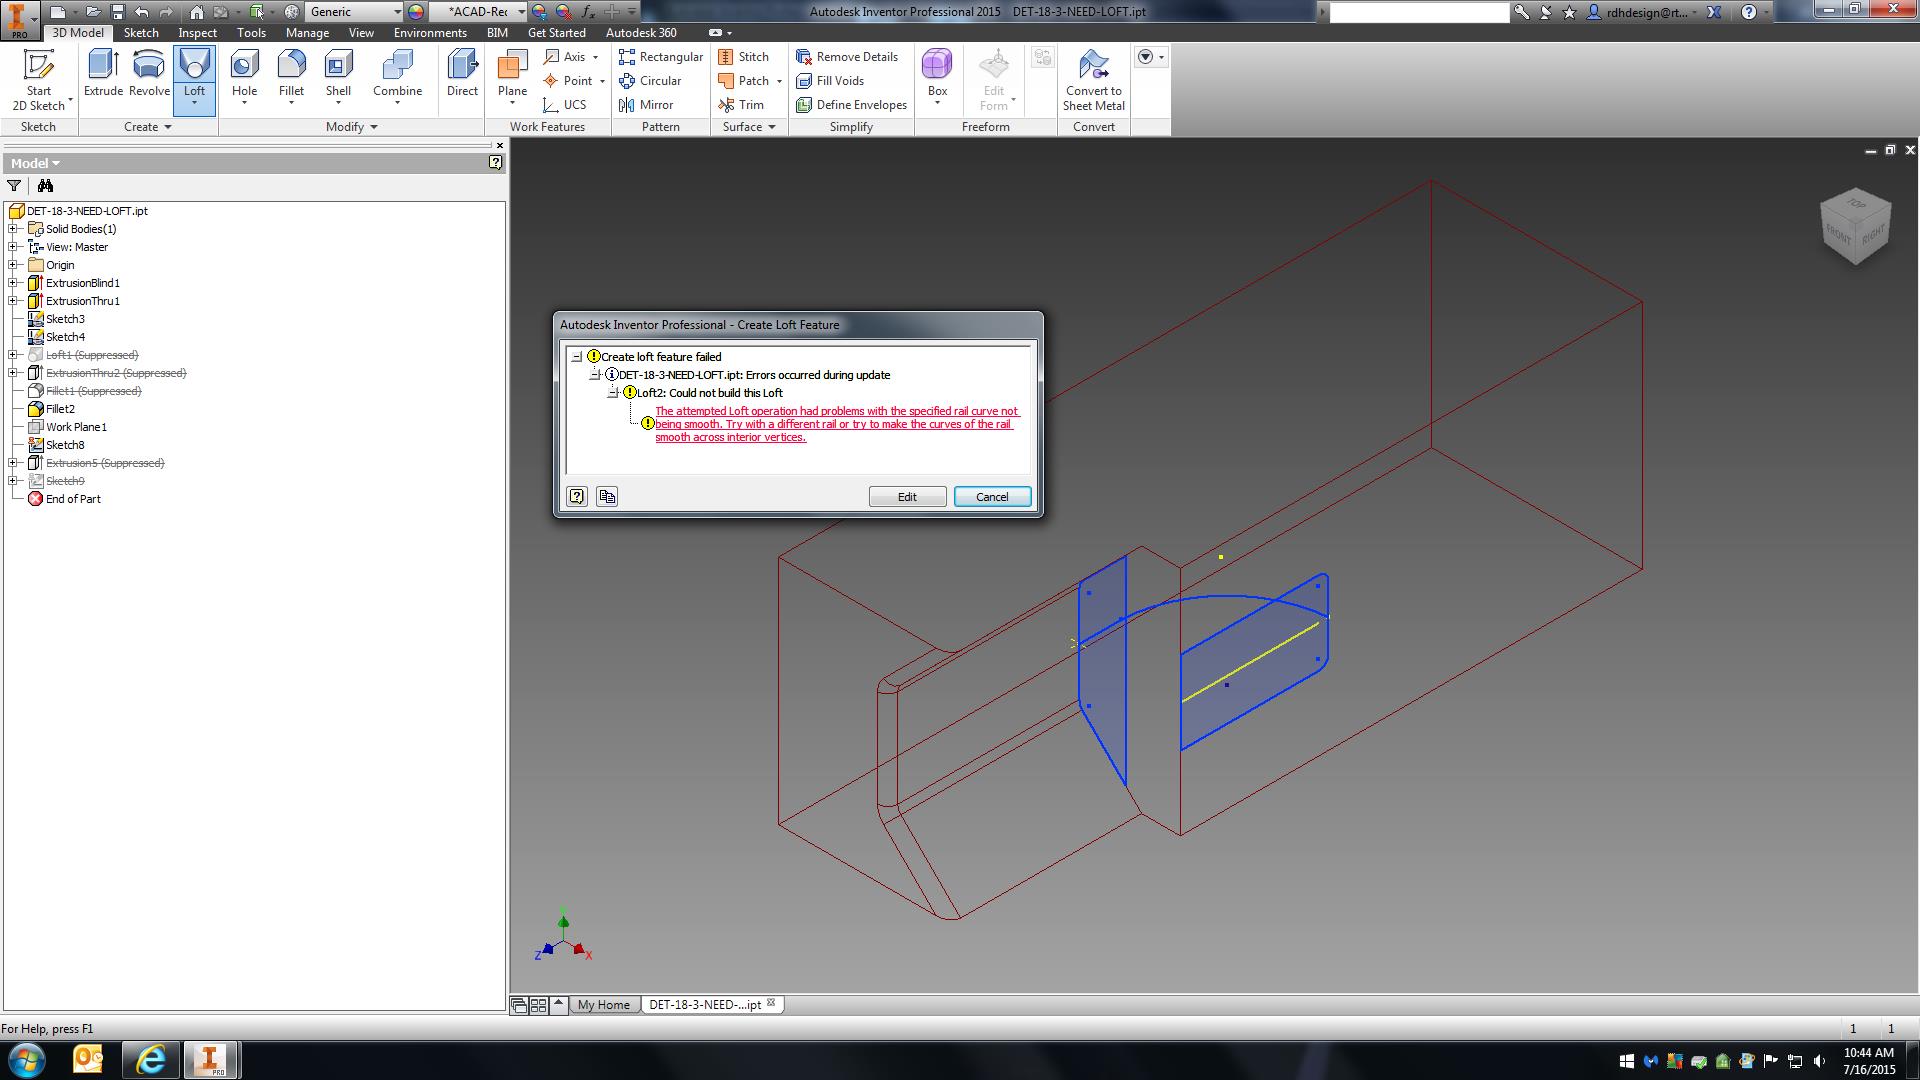Viewport: 1920px width, 1080px height.
Task: Open the Combine tool
Action: [x=398, y=72]
